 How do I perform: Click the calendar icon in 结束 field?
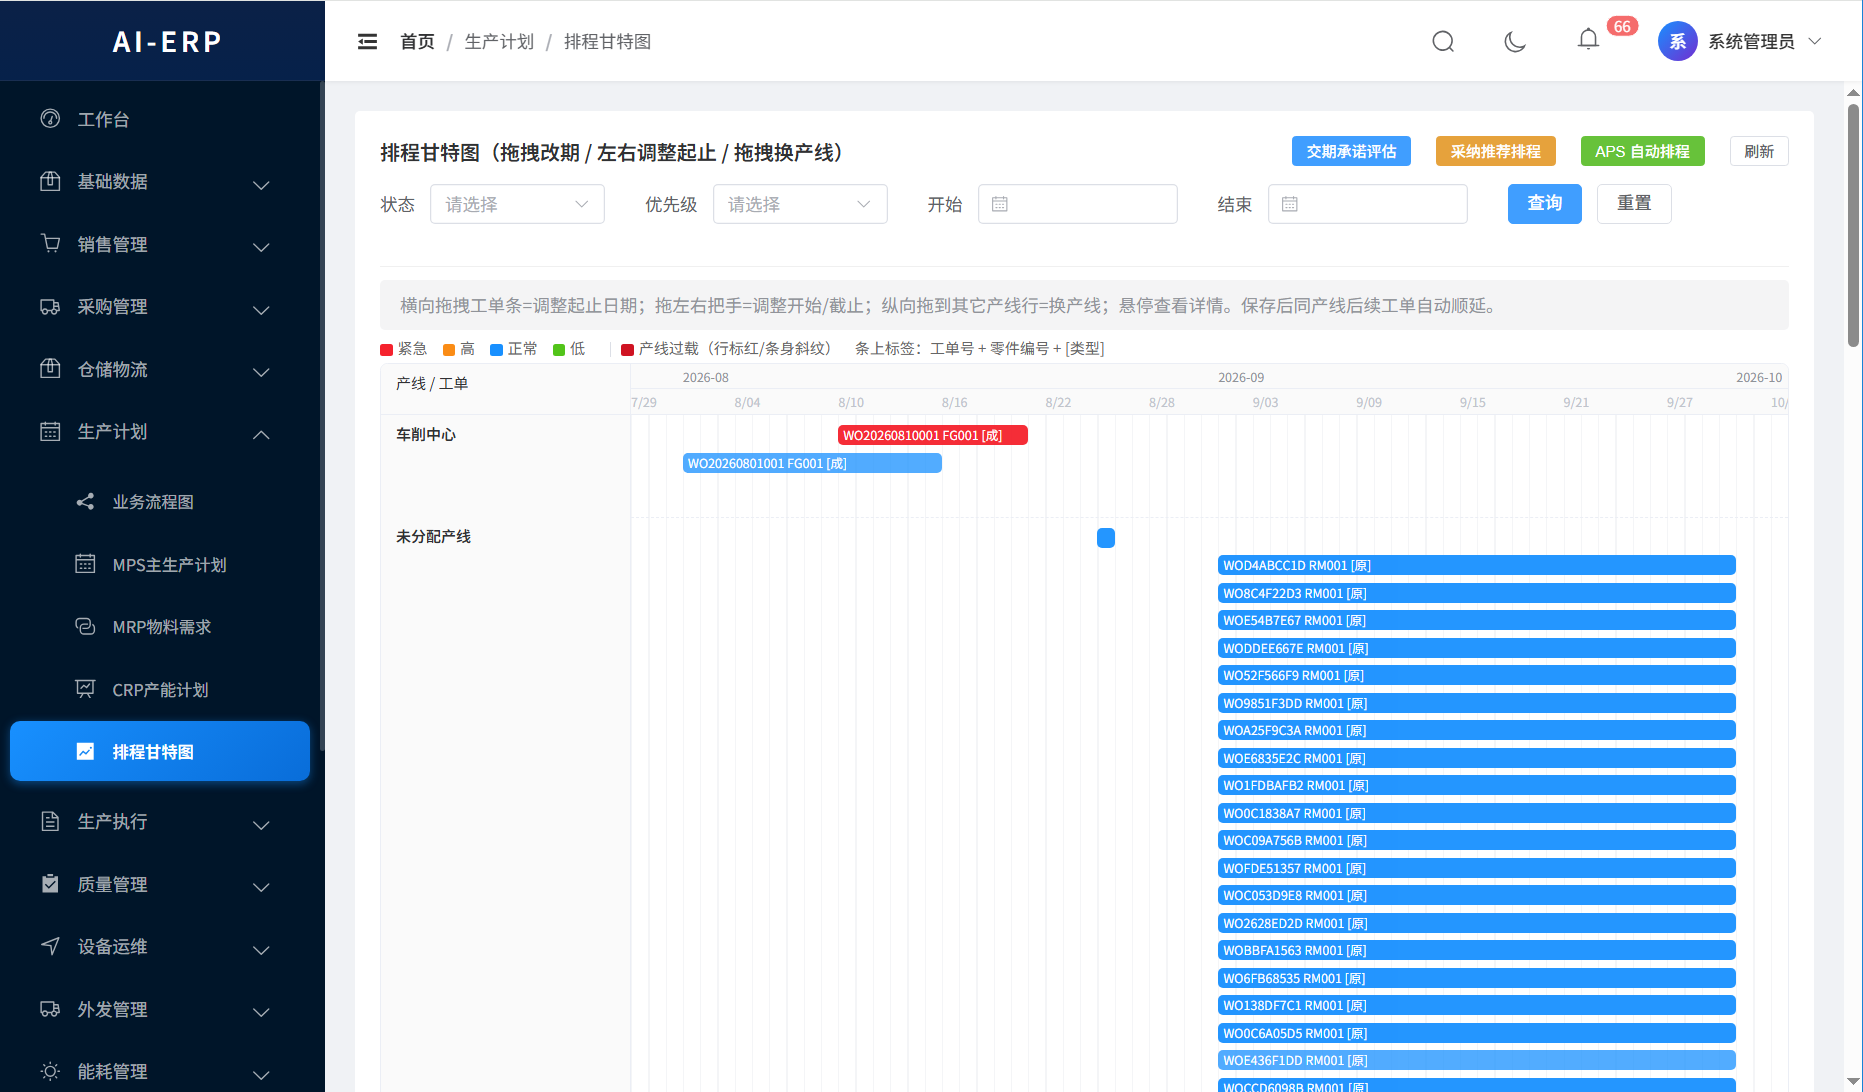point(1289,204)
